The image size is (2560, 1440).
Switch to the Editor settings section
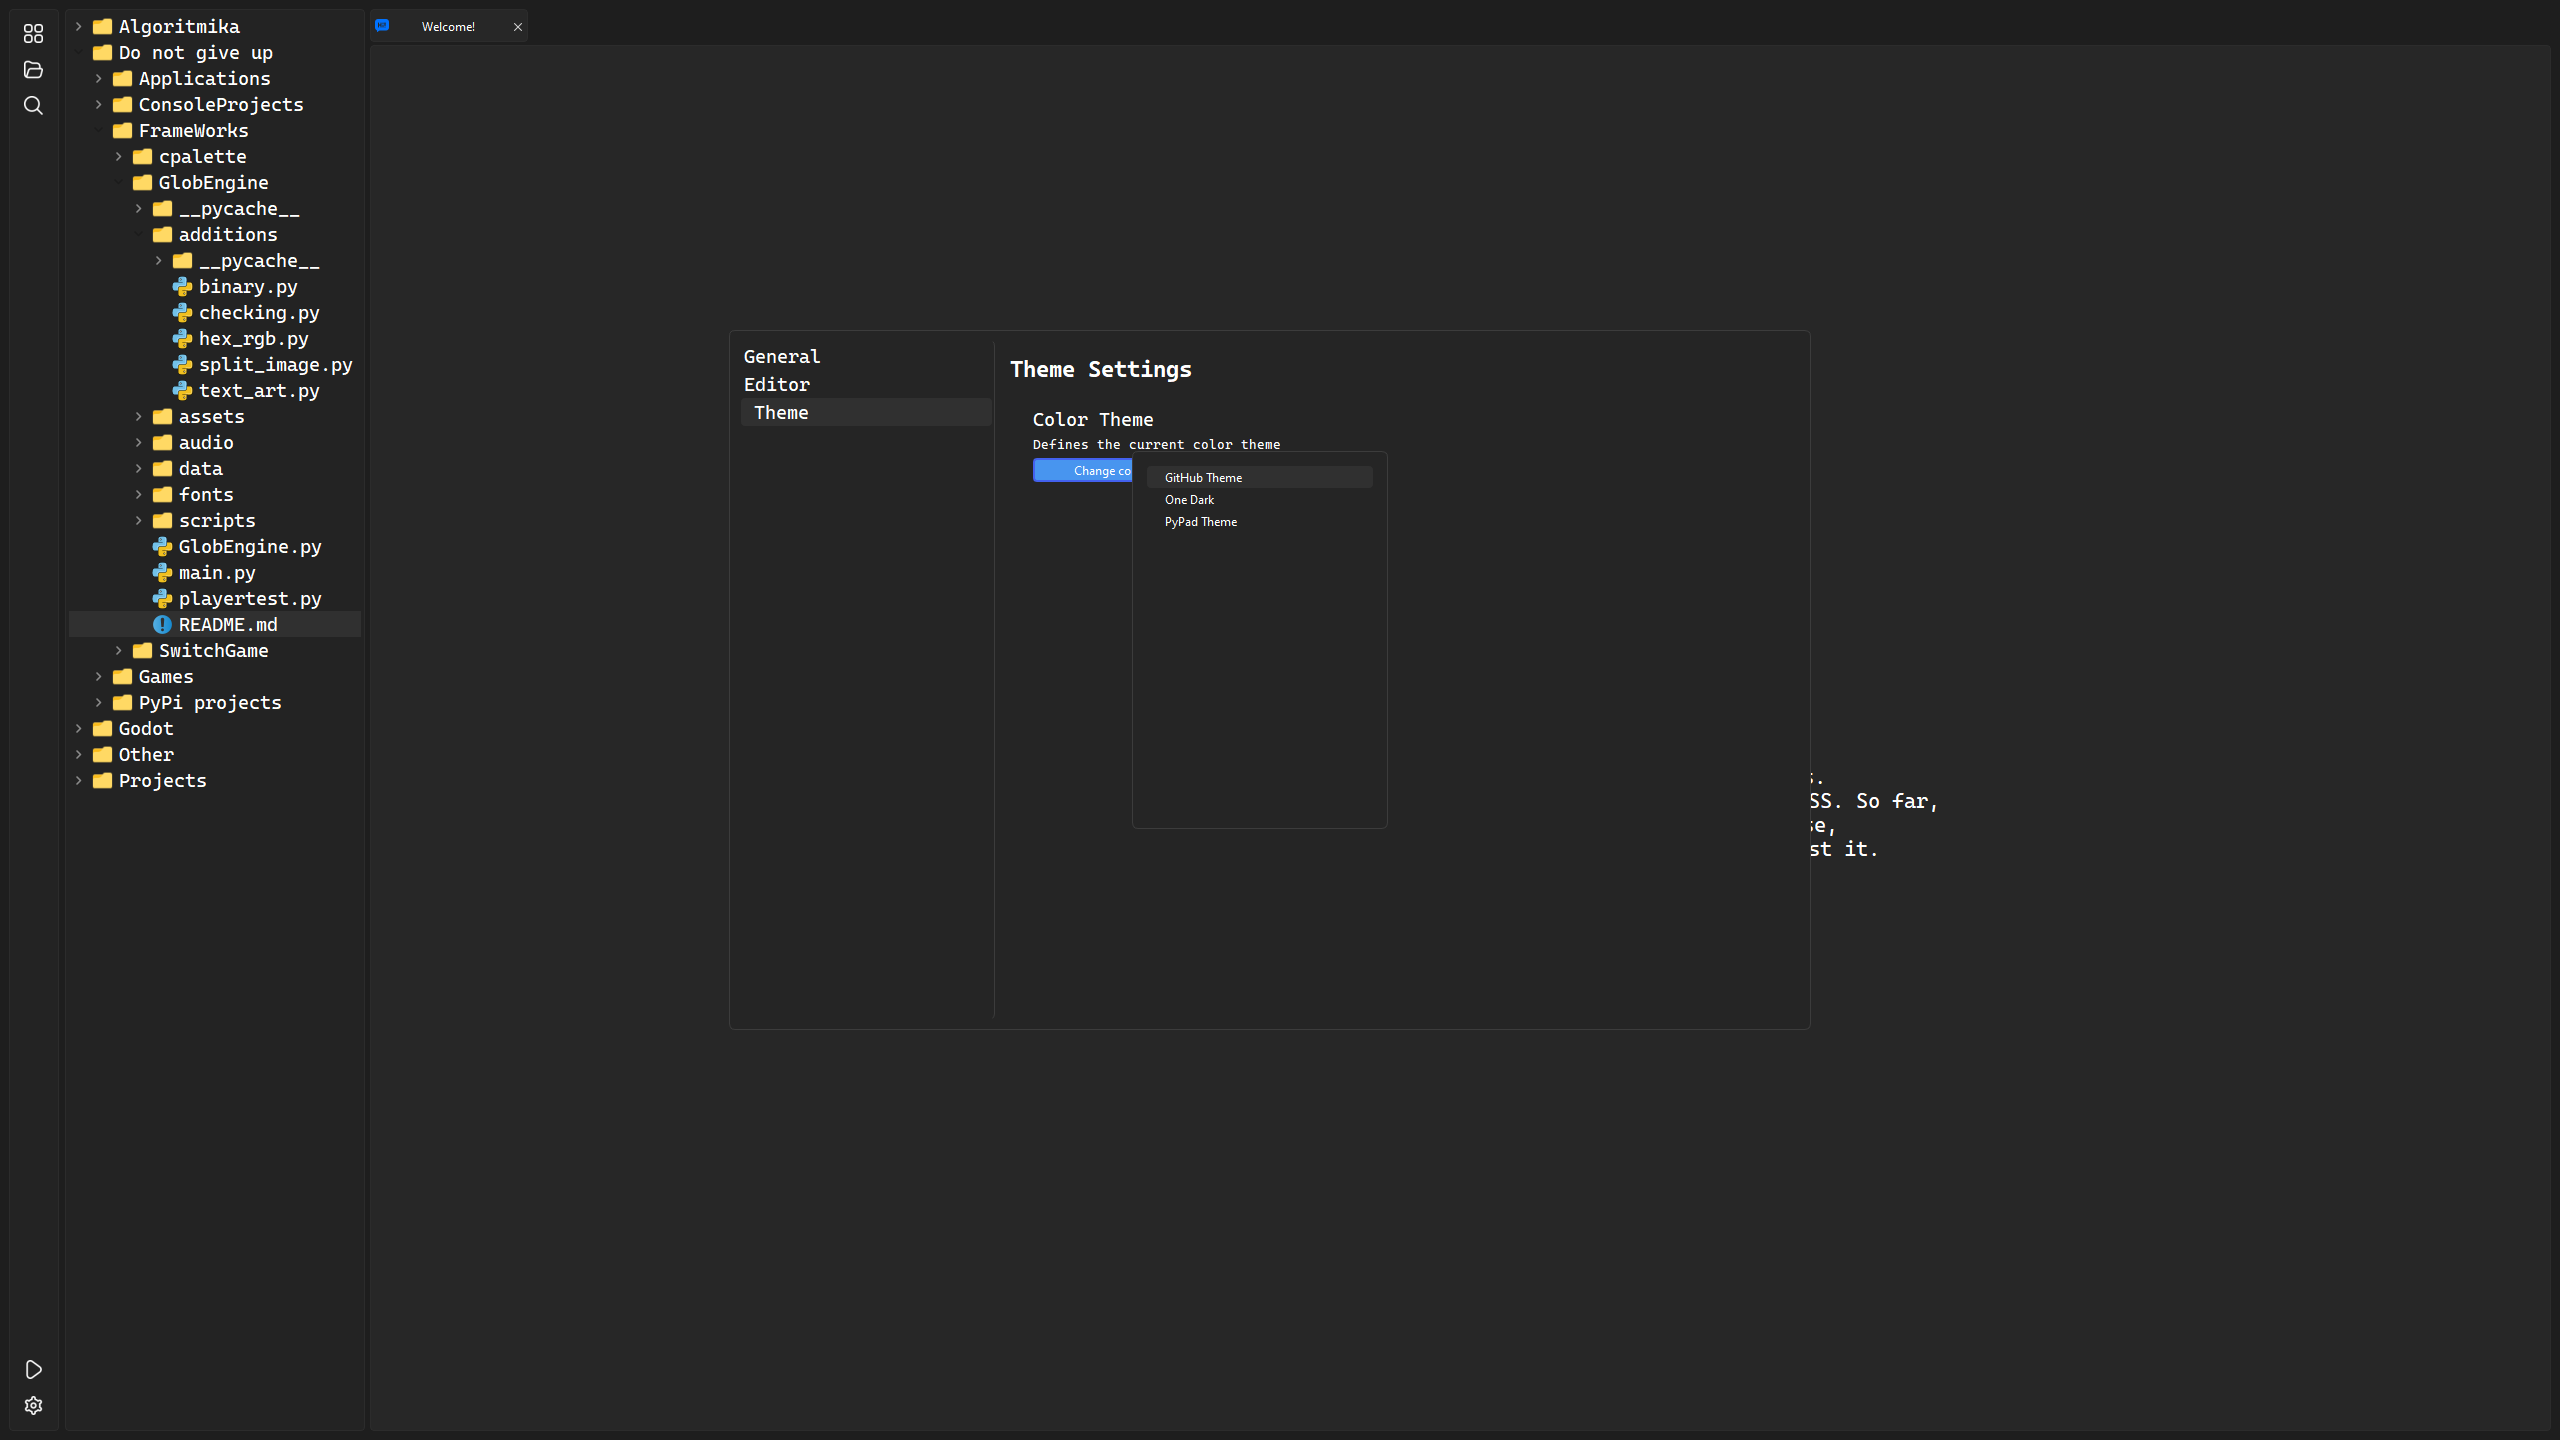point(777,385)
